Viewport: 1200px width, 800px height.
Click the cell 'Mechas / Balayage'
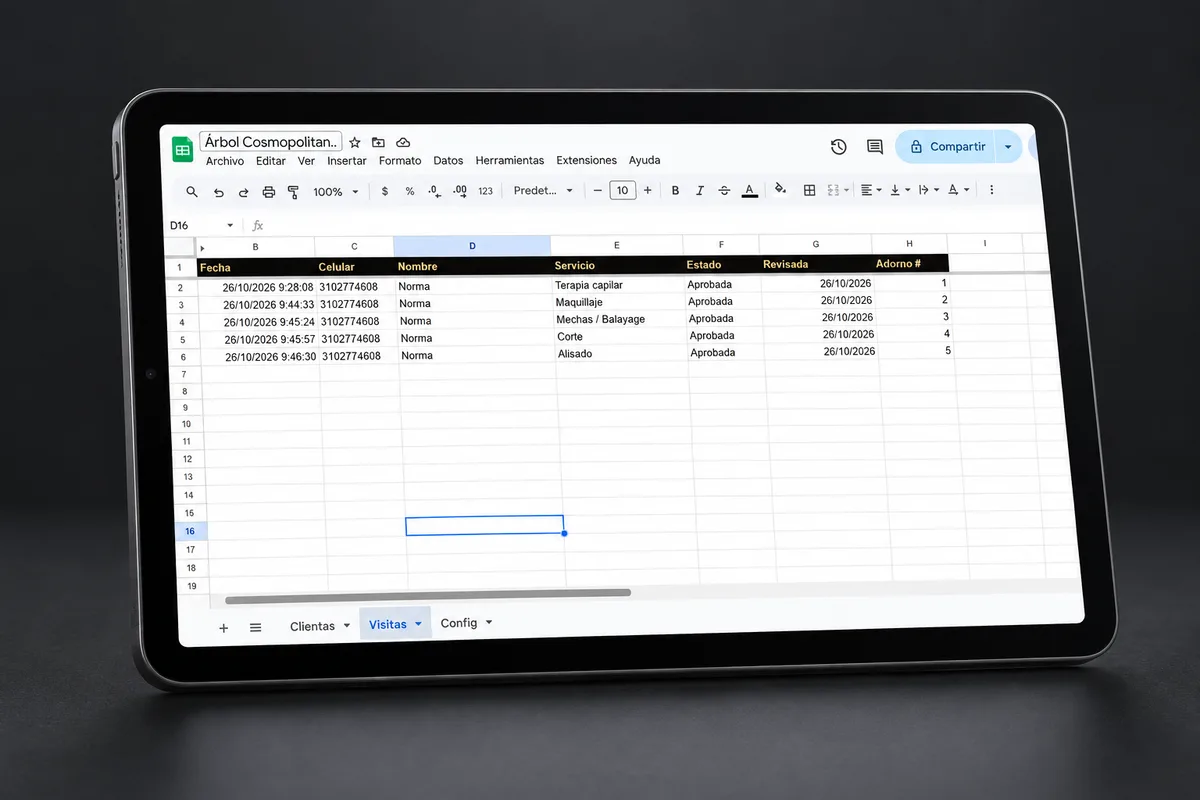[x=622, y=320]
